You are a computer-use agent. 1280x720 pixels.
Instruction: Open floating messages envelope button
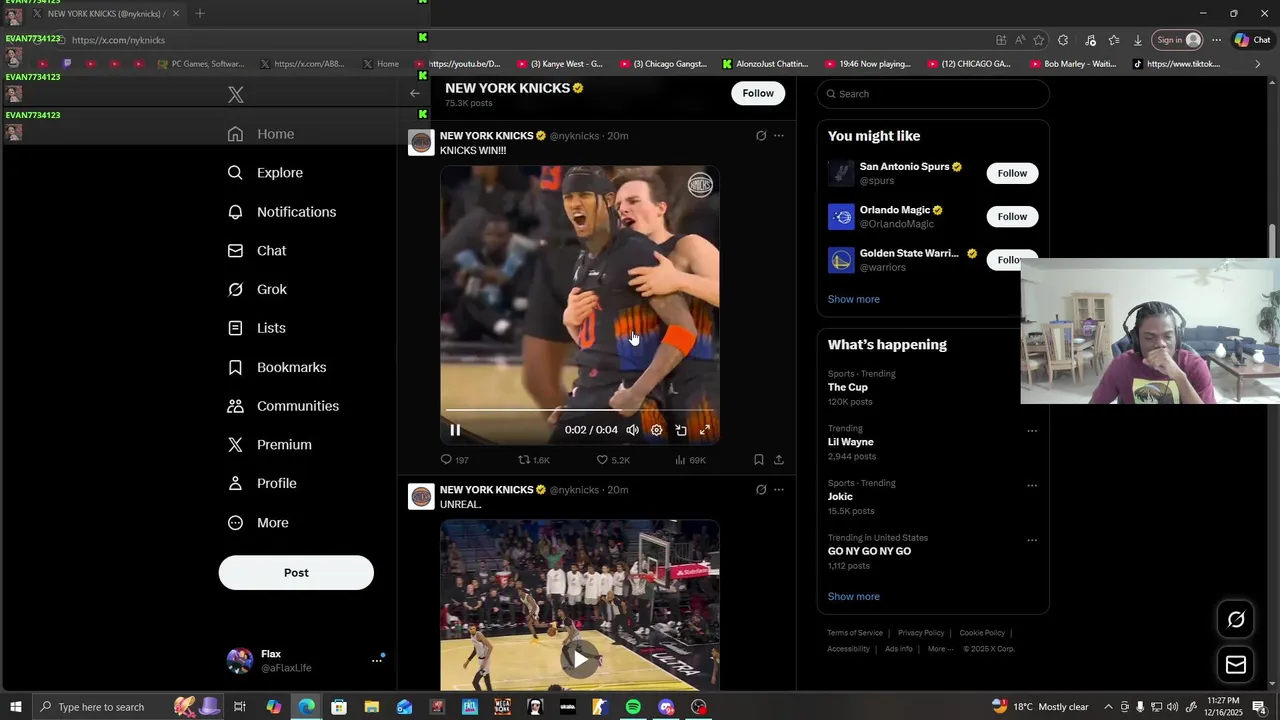[1236, 665]
